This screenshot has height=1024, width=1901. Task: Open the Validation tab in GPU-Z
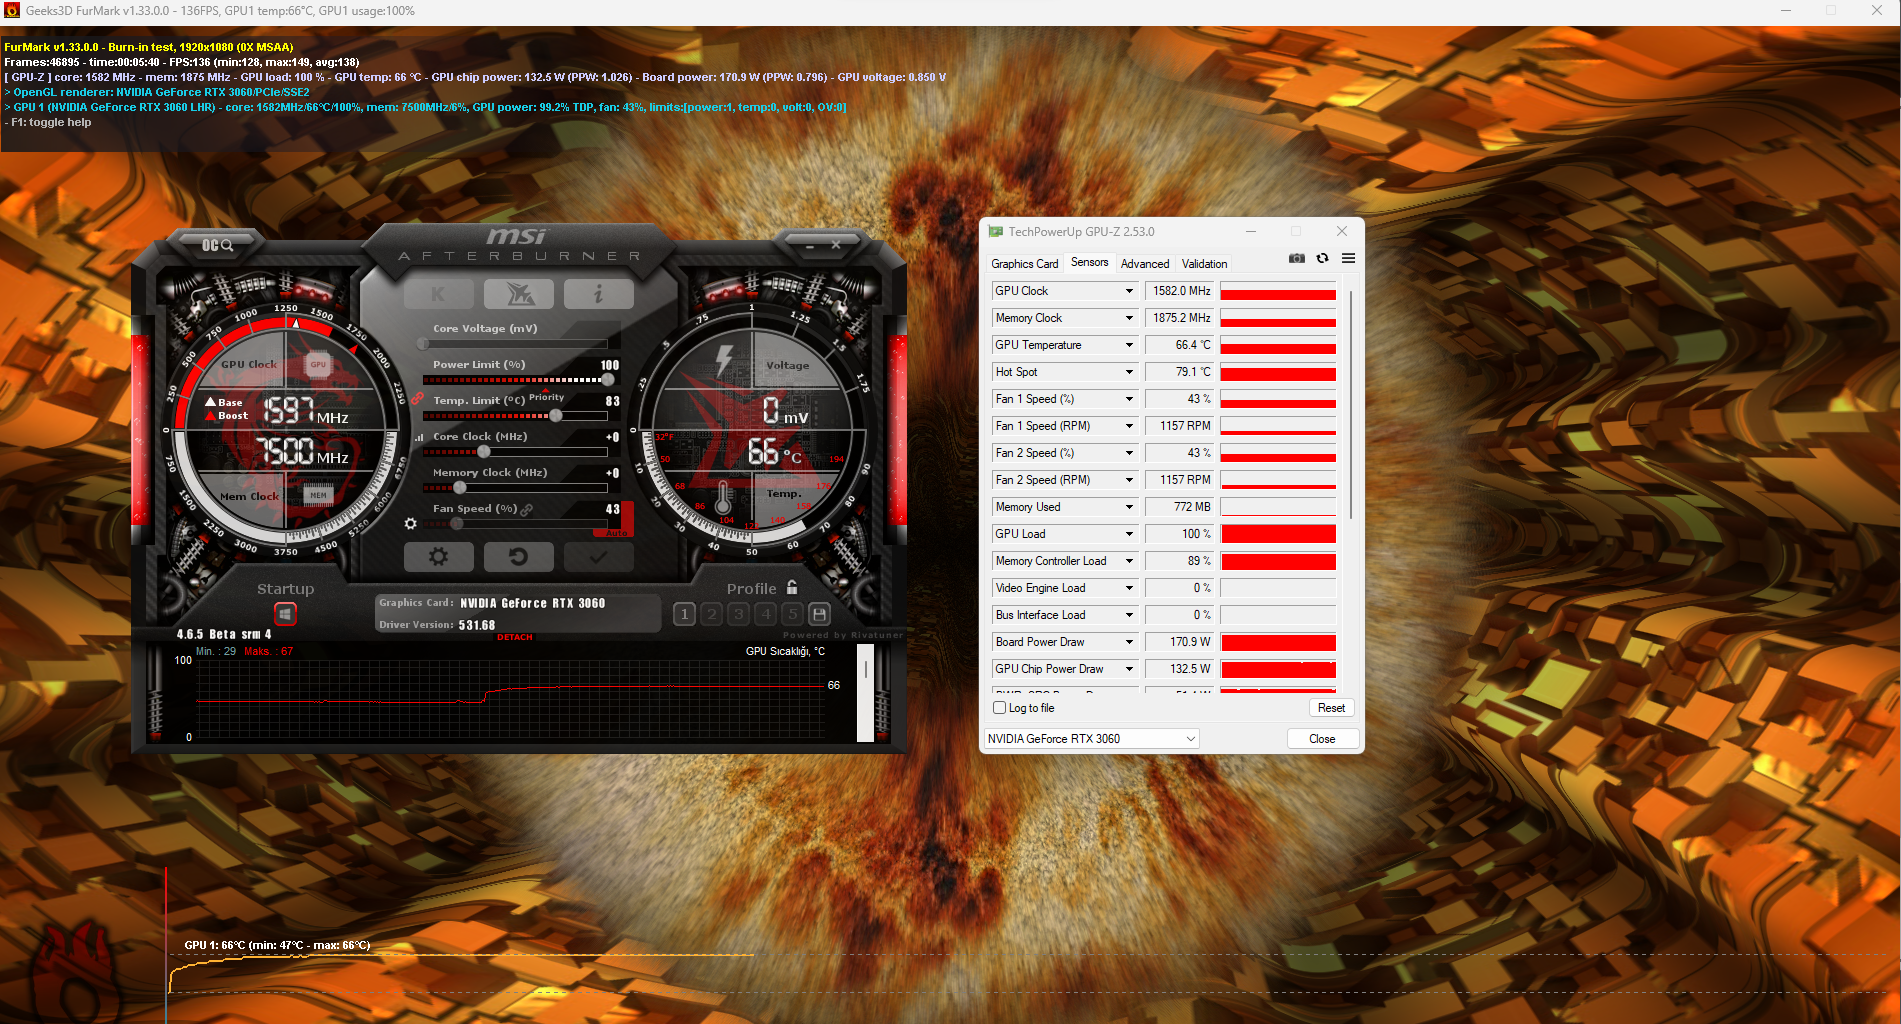click(1204, 264)
